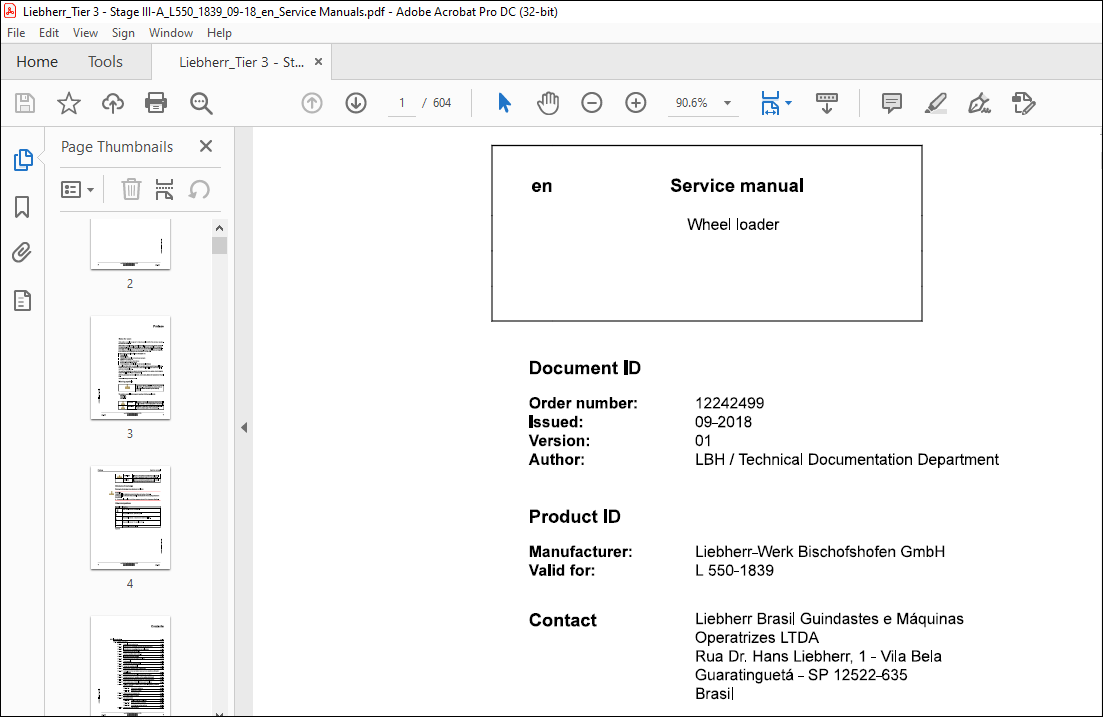Go to next page arrow
Screen dimensions: 1103x717
(x=356, y=103)
